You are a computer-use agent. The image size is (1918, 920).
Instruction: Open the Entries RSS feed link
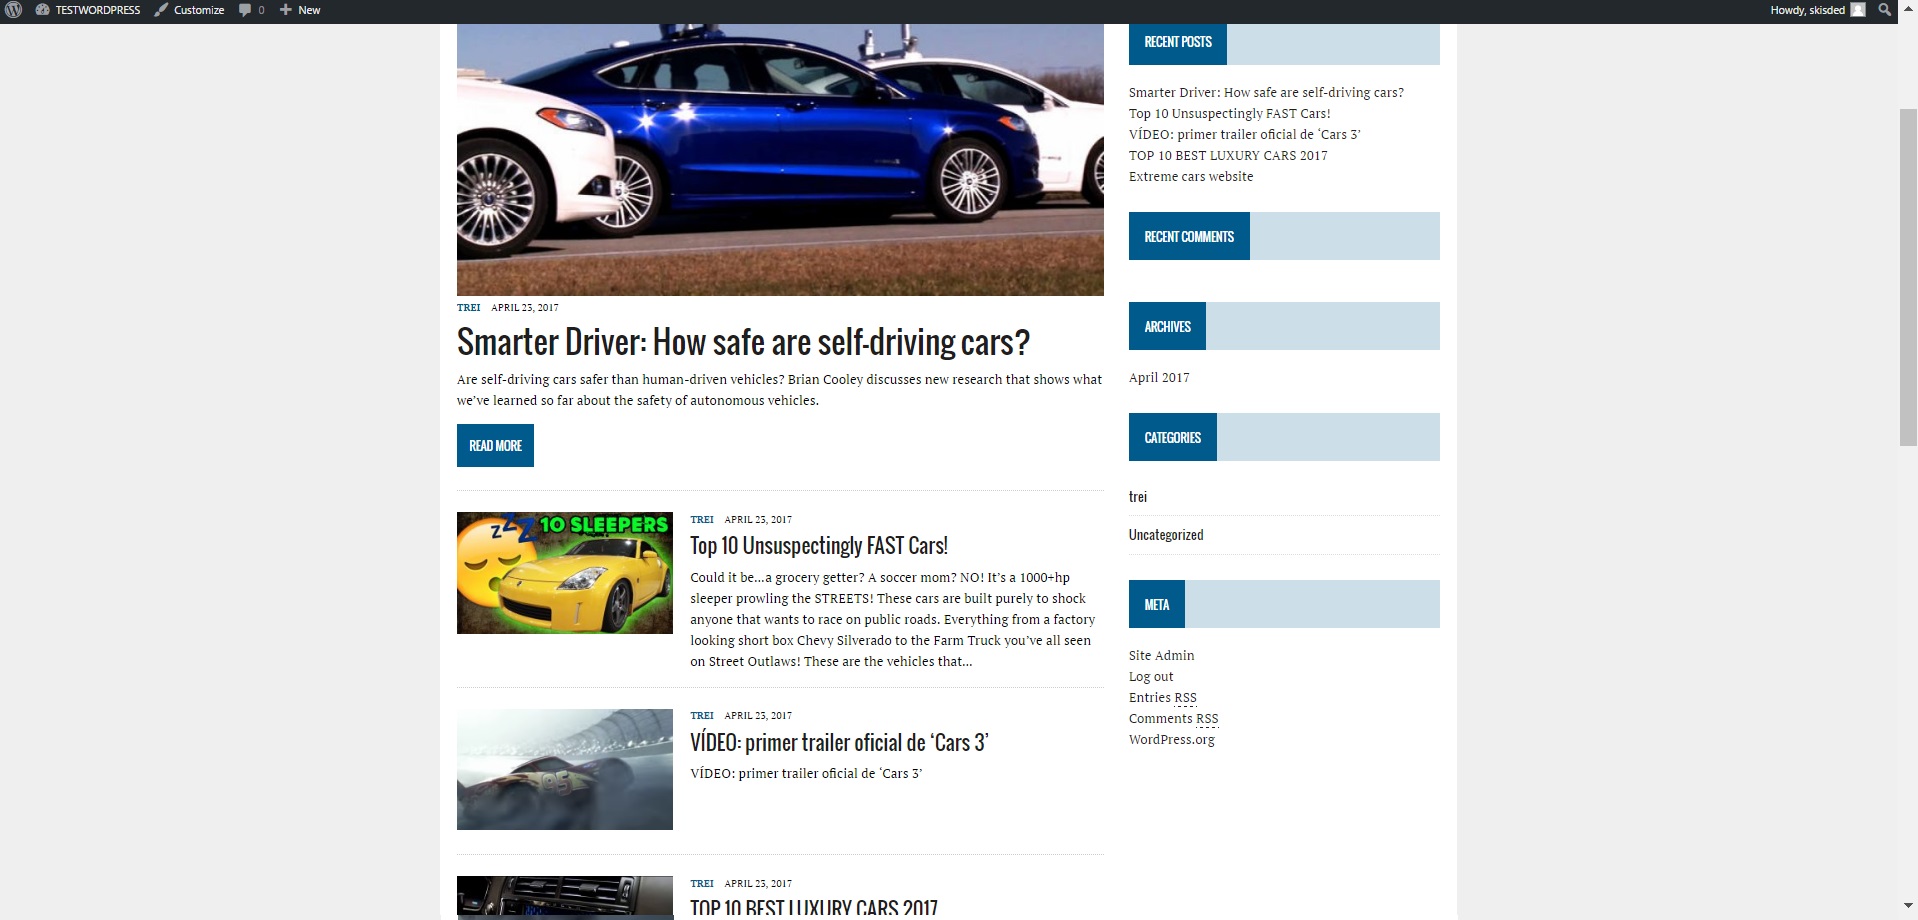click(1163, 698)
